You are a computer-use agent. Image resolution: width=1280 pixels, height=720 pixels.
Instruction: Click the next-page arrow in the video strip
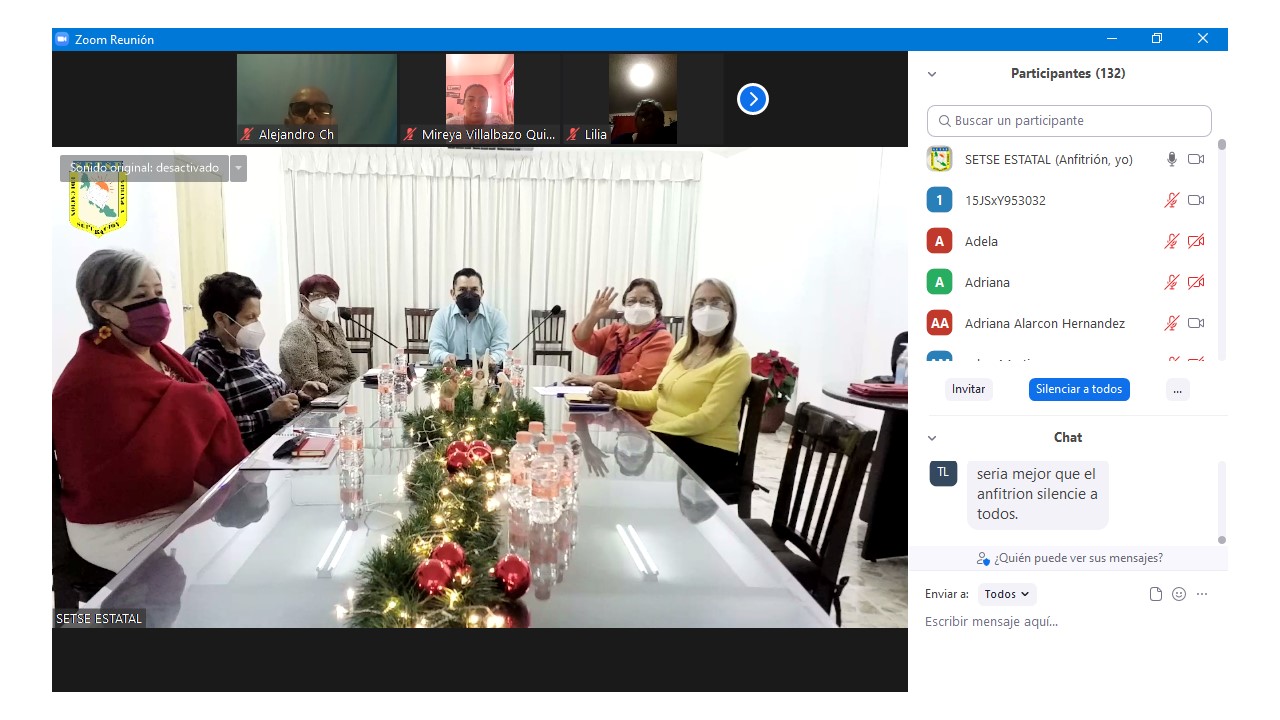(x=753, y=99)
